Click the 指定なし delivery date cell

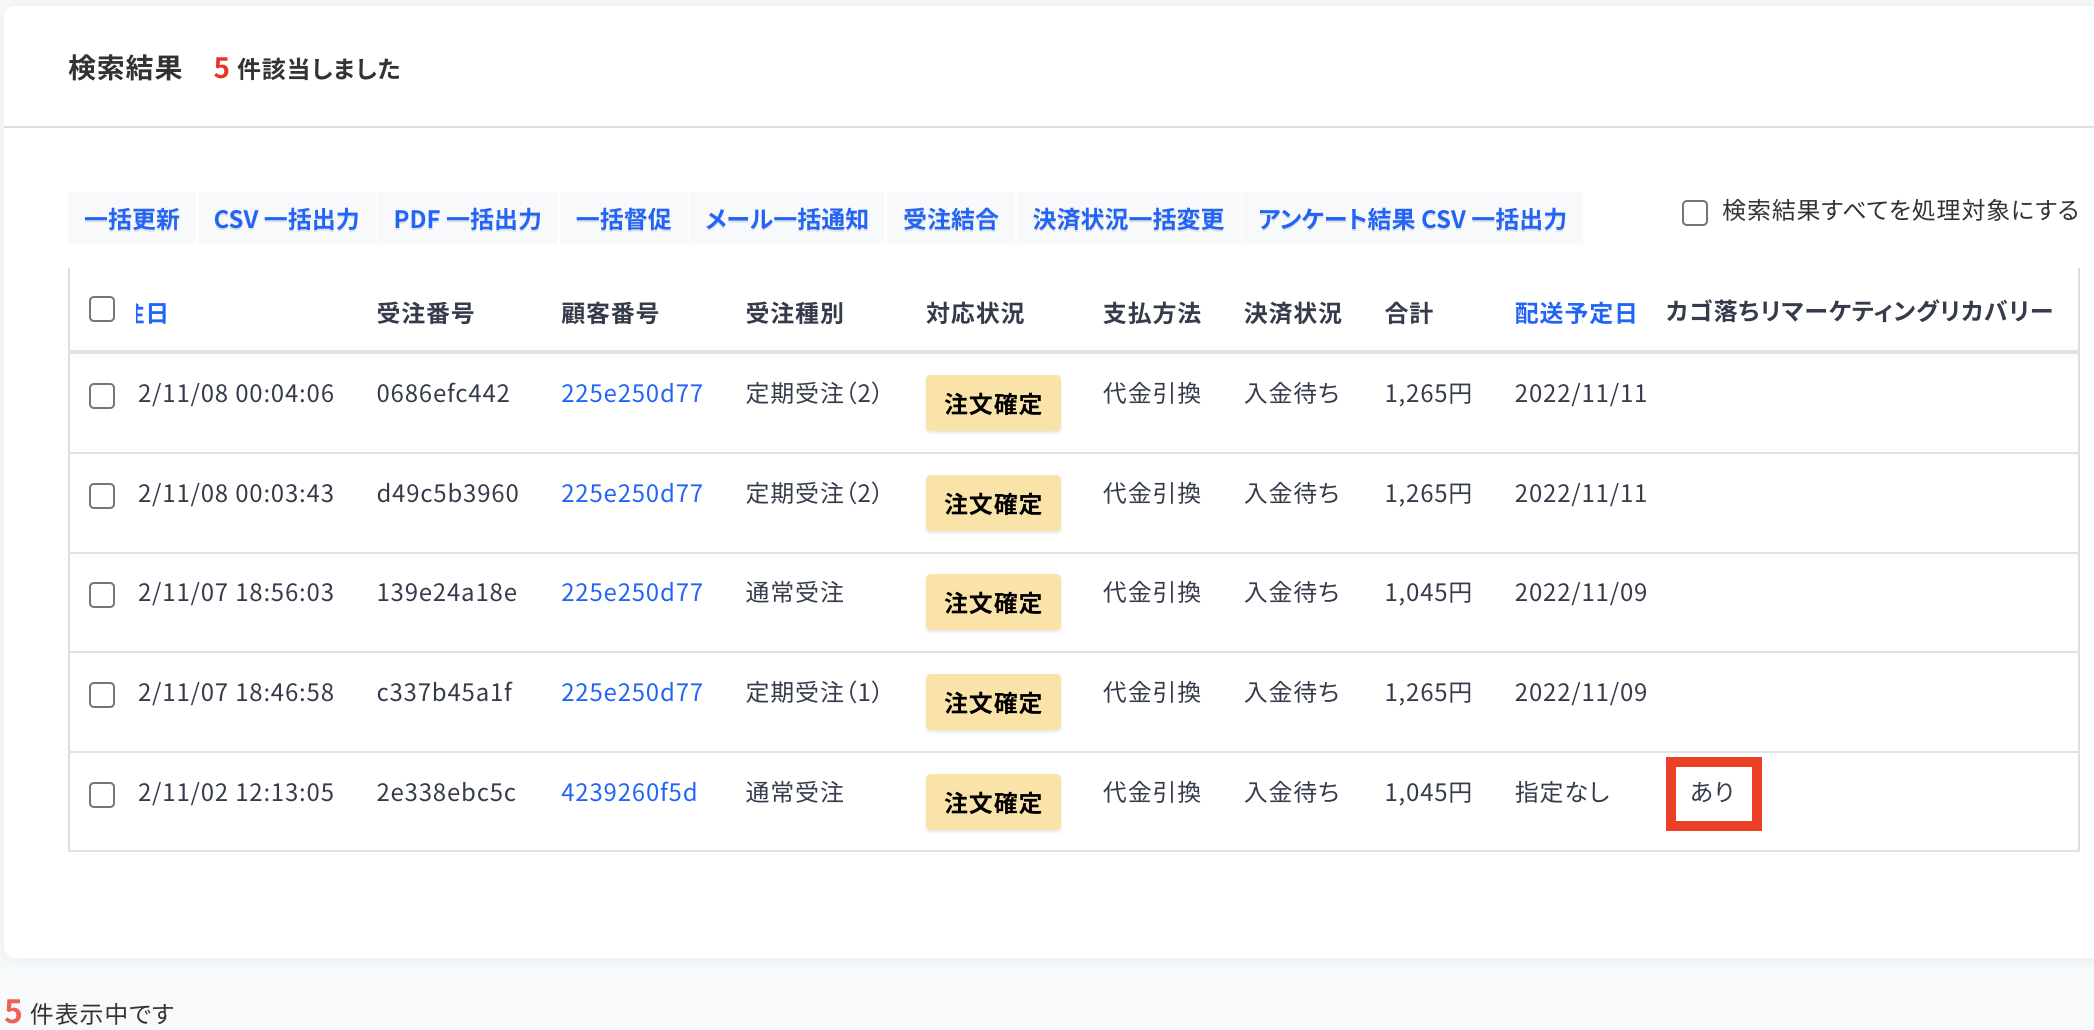coord(1562,792)
